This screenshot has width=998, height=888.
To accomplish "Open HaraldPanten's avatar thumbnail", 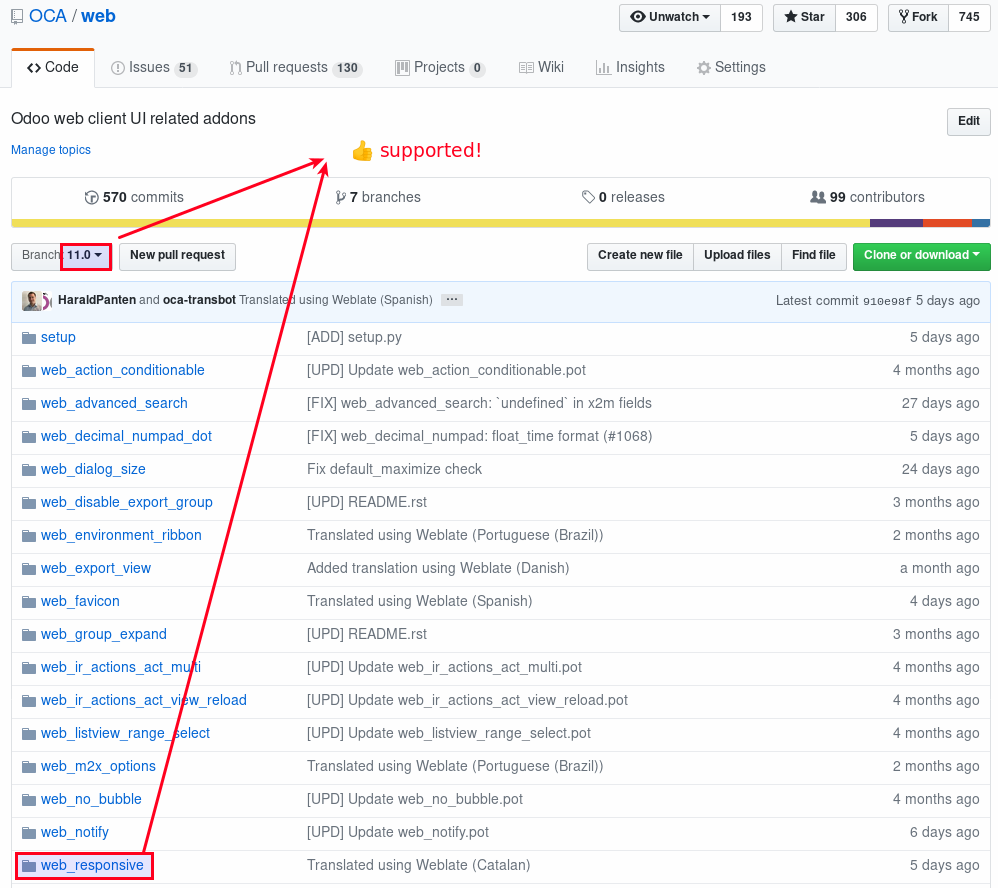I will pyautogui.click(x=30, y=300).
